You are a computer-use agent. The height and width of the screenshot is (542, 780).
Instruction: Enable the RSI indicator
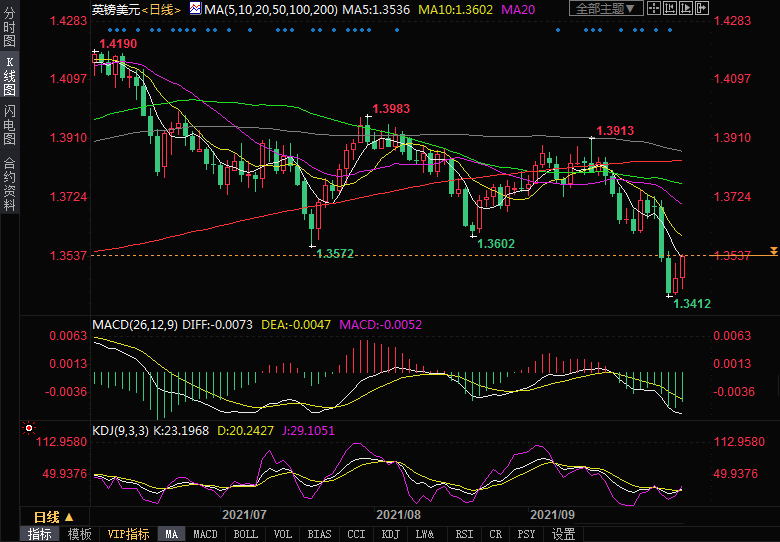pyautogui.click(x=465, y=534)
